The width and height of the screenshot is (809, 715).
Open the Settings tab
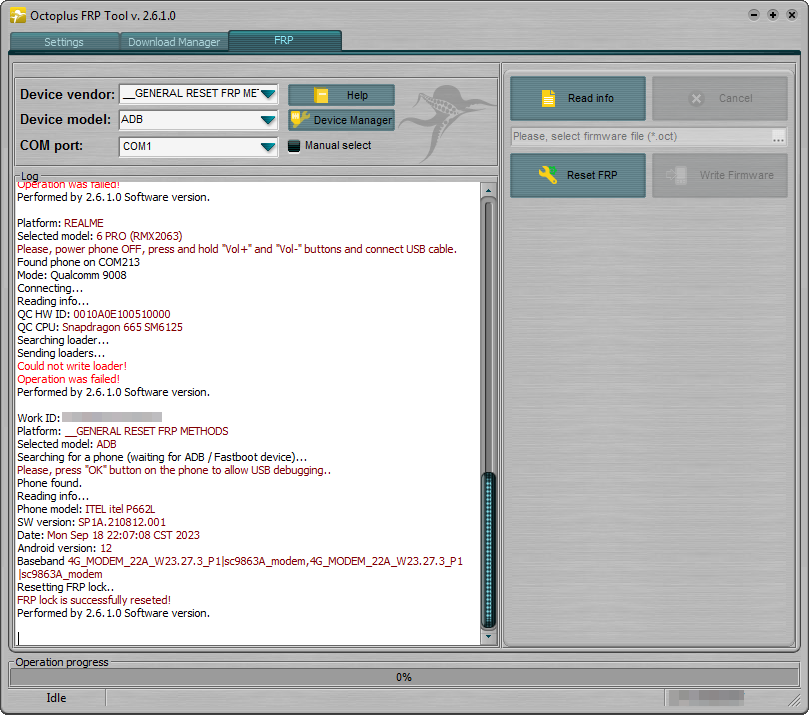click(64, 42)
